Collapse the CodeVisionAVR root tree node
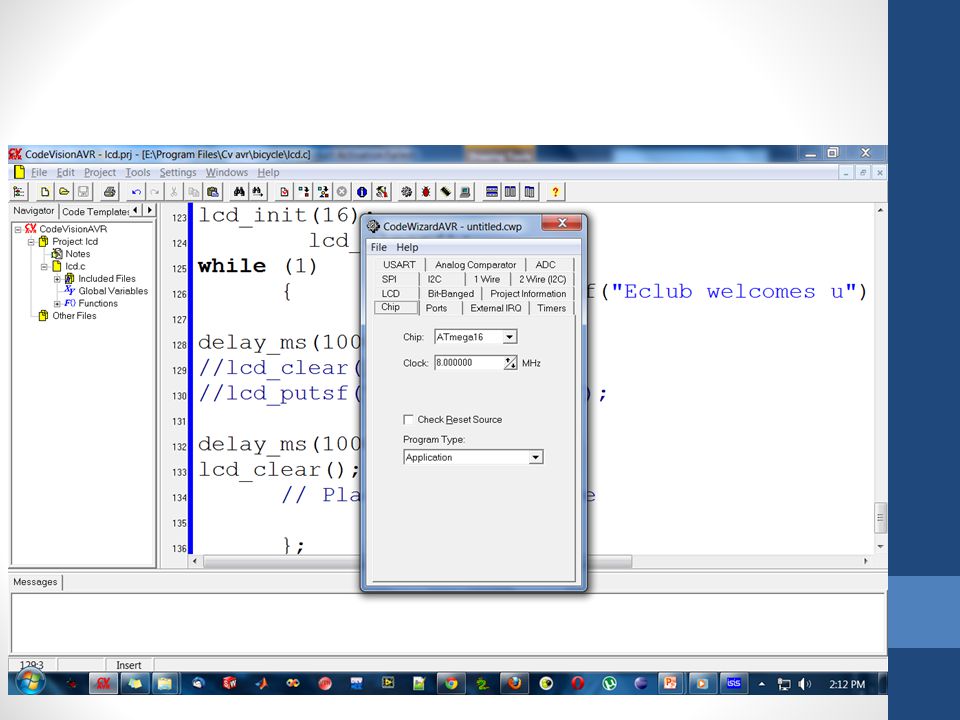The width and height of the screenshot is (960, 720). tap(18, 229)
